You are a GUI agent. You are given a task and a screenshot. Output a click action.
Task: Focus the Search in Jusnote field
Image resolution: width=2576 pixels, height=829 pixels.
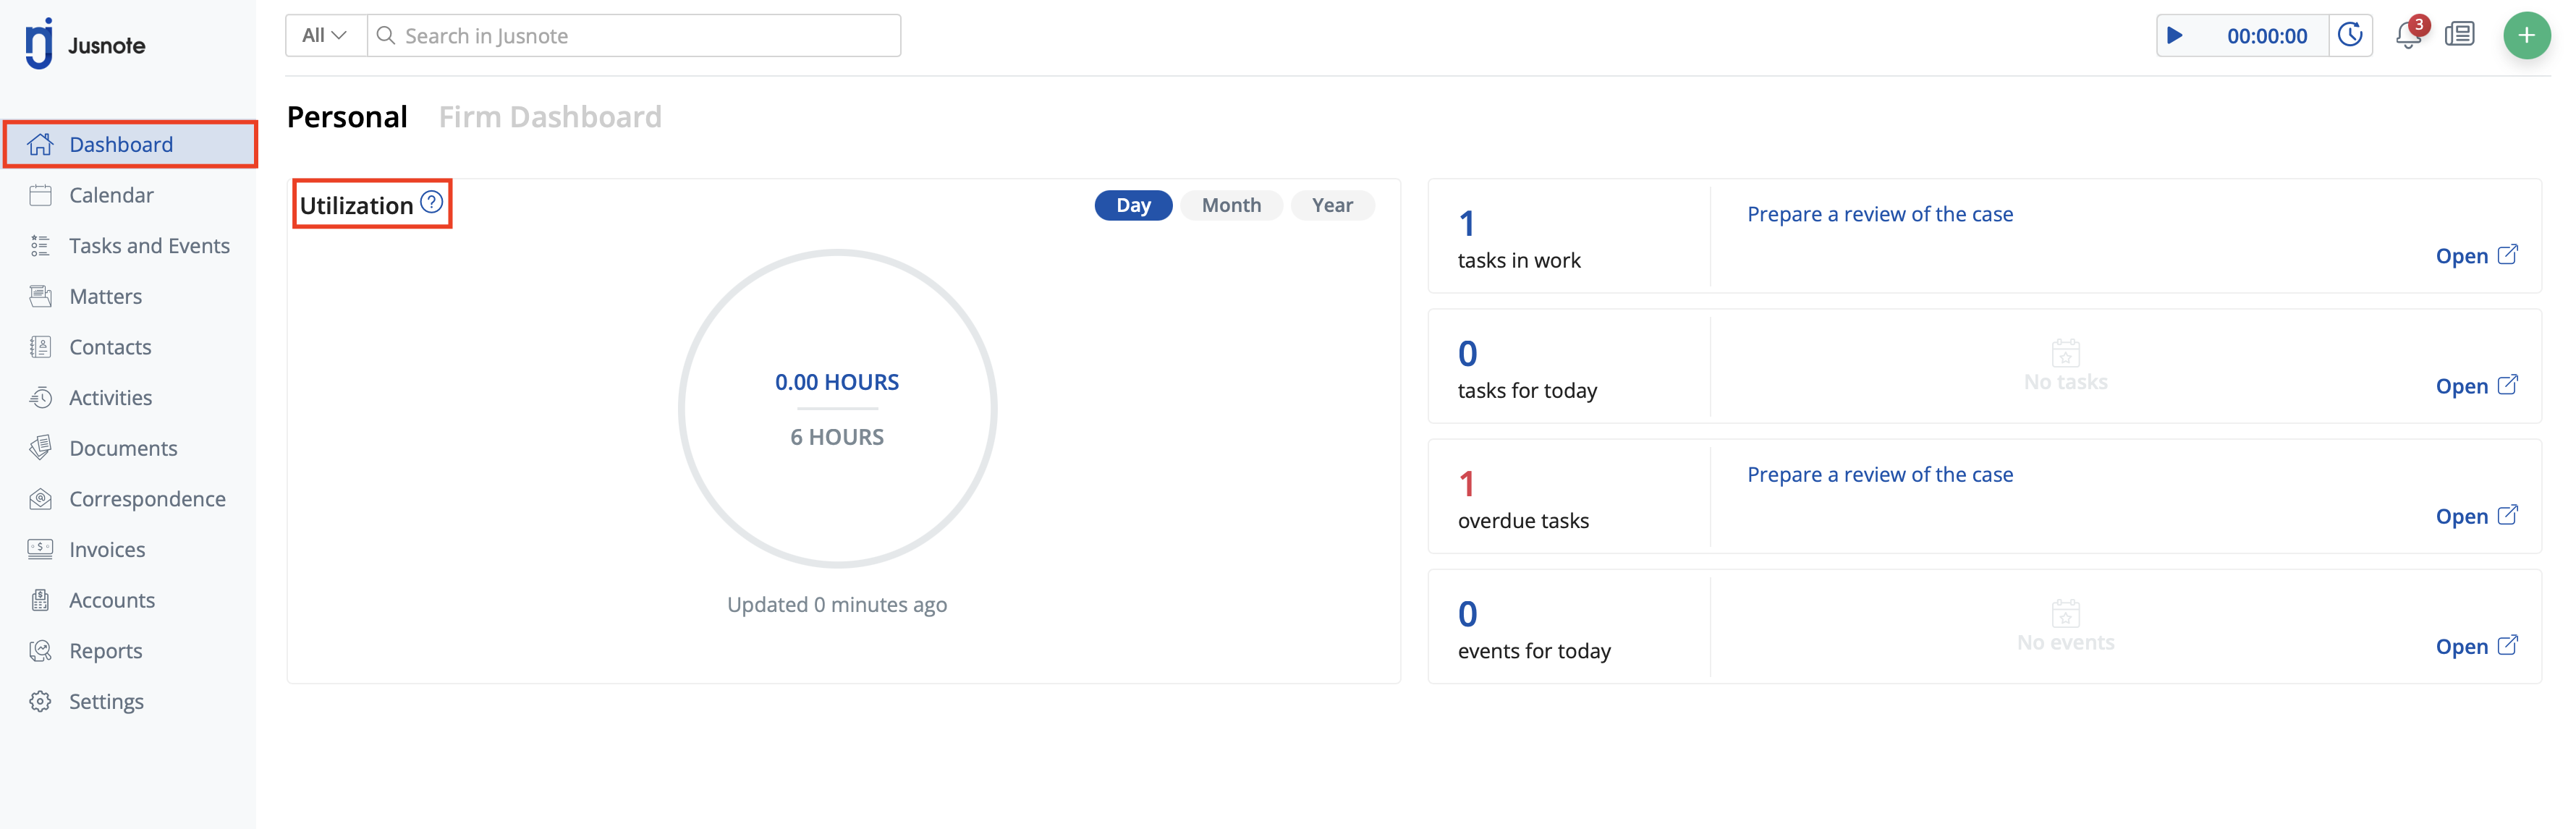pos(634,35)
